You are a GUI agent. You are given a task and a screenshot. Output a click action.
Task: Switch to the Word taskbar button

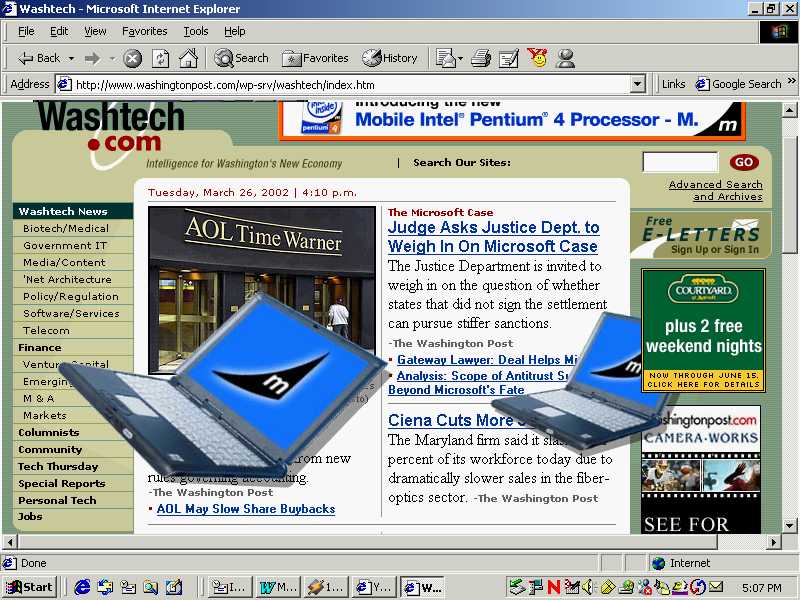279,587
